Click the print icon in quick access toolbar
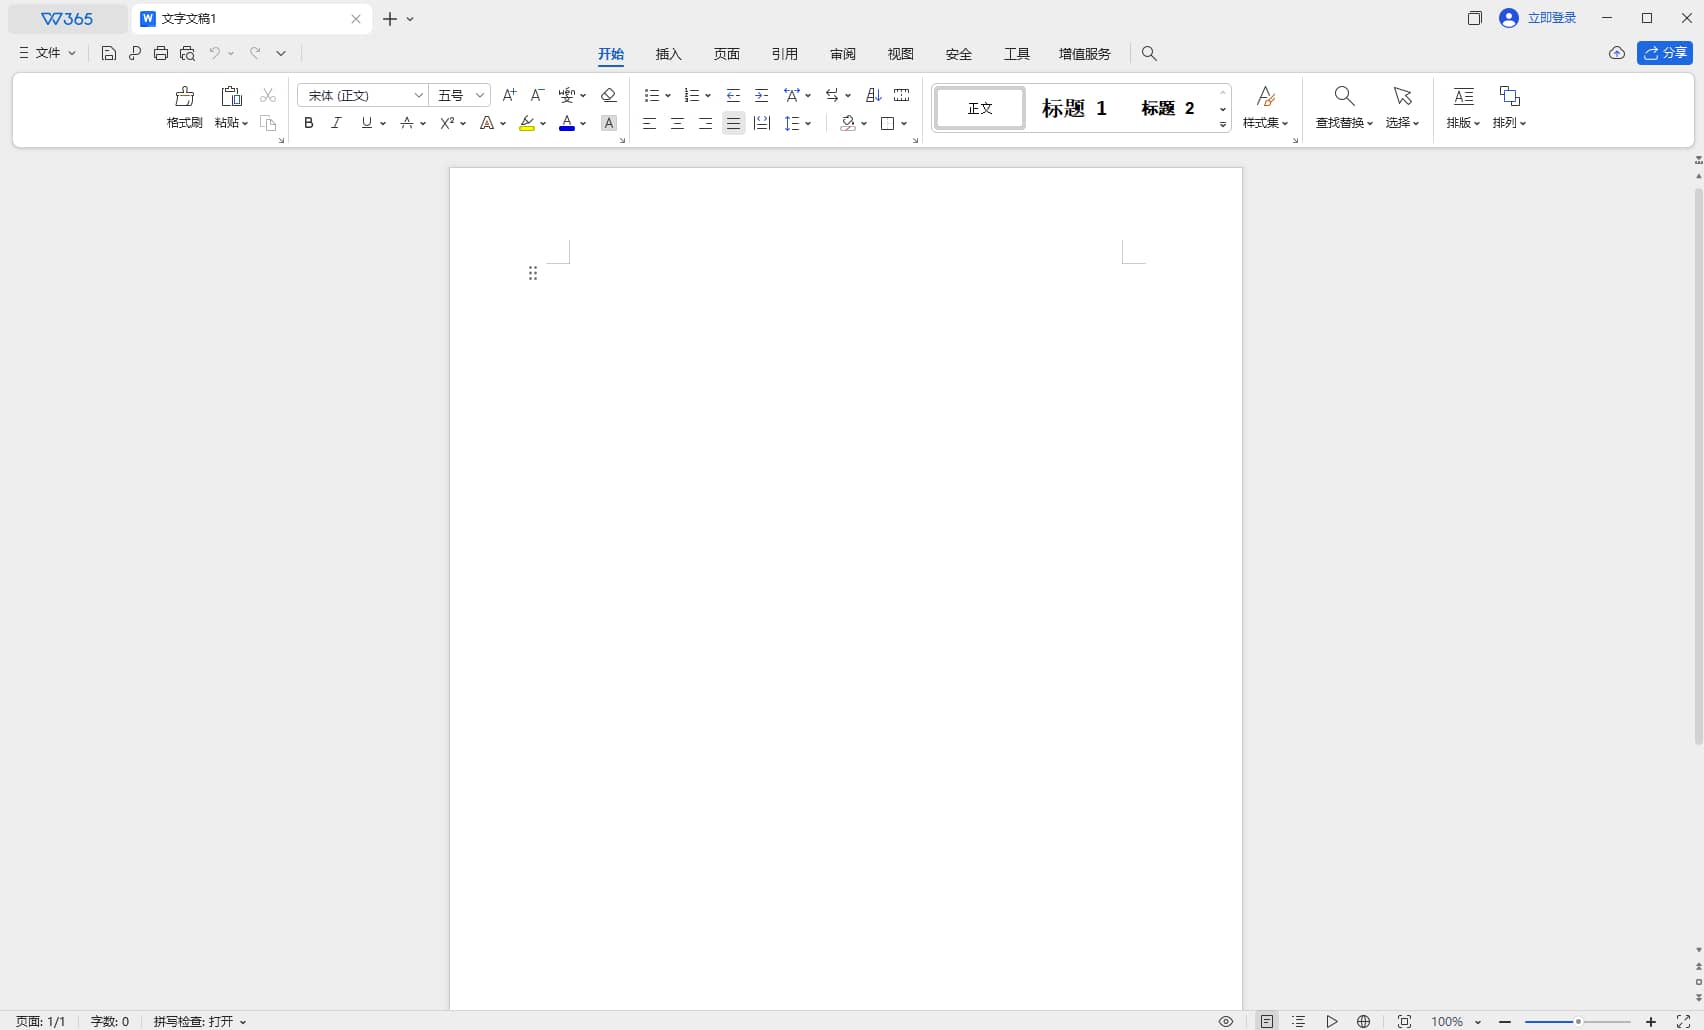This screenshot has width=1704, height=1030. (x=161, y=53)
